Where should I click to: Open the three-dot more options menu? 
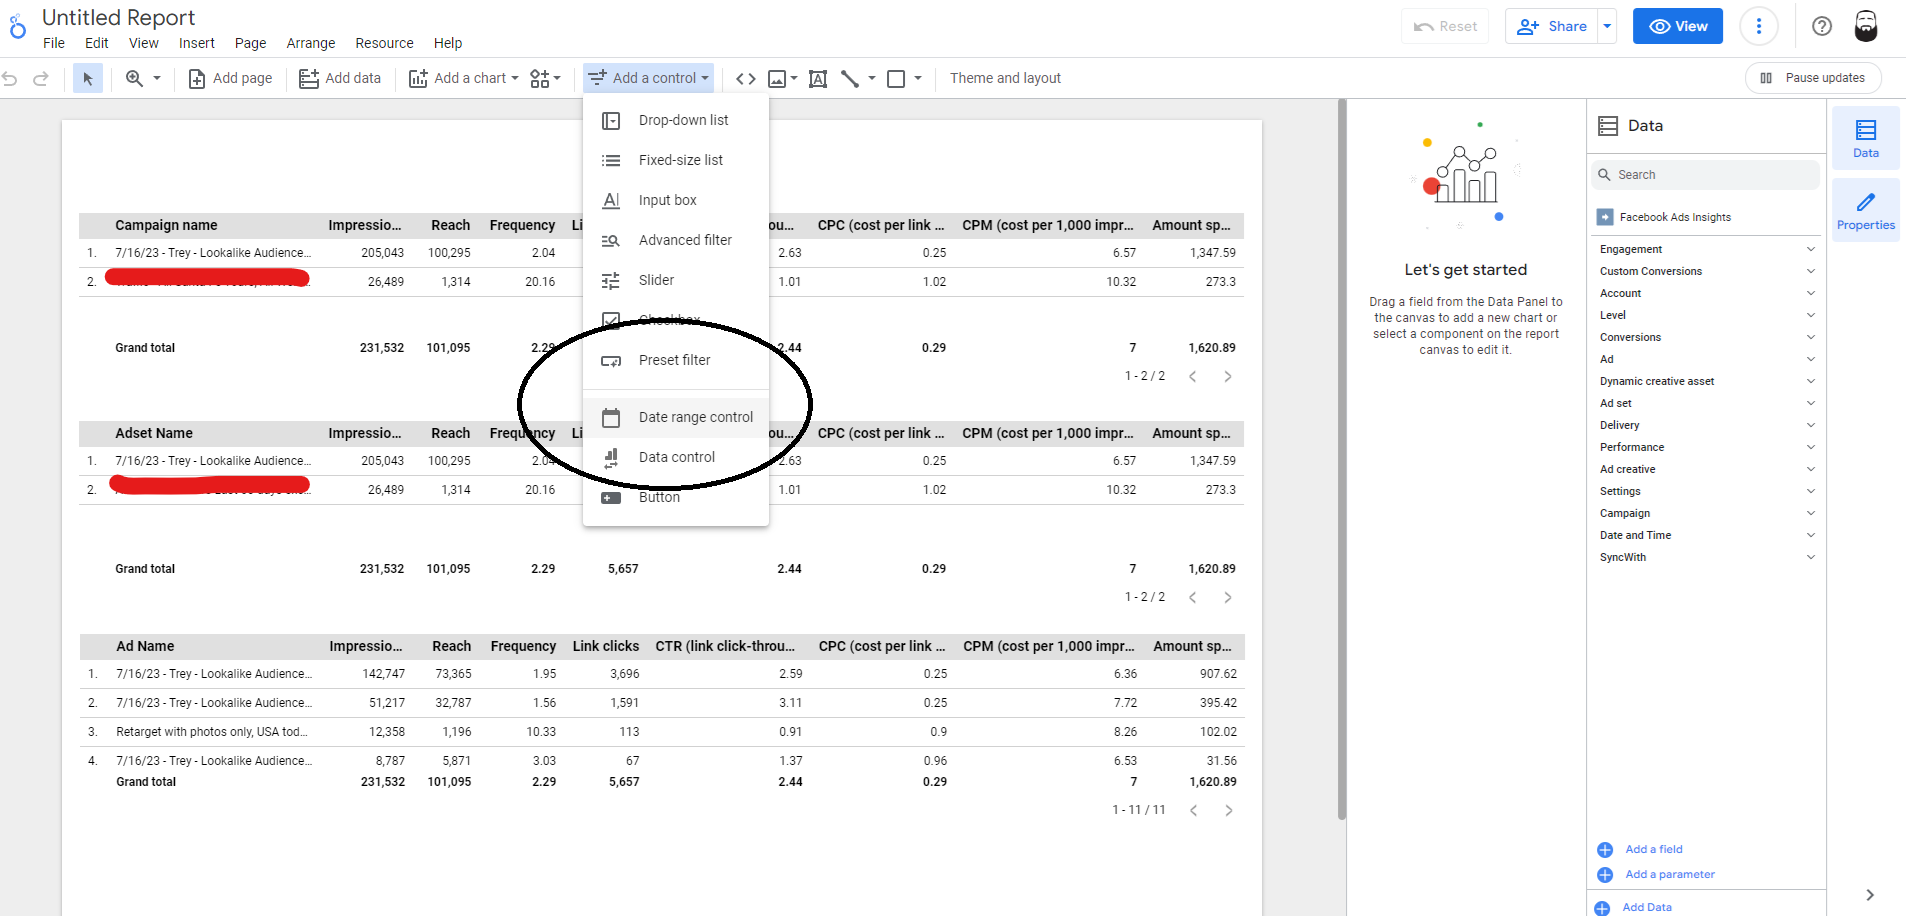[x=1759, y=26]
